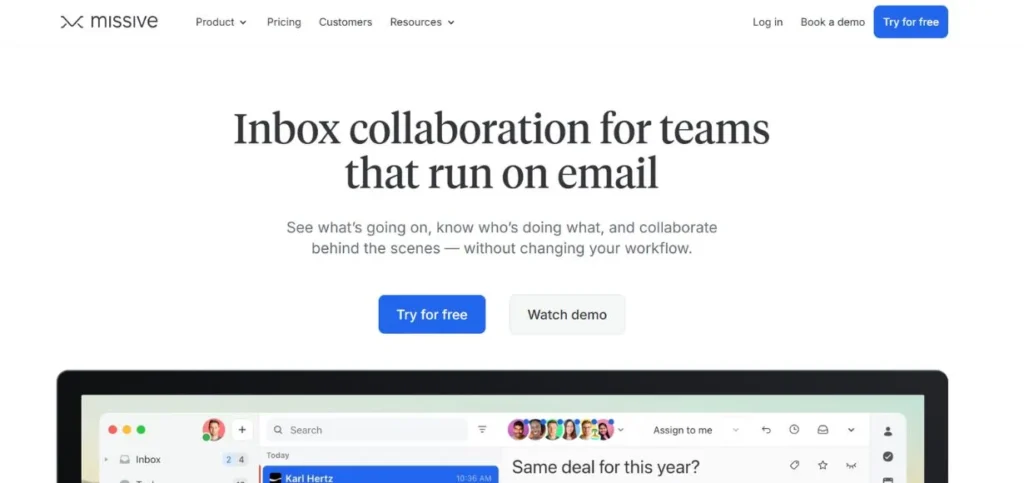Click the Today heading in message list
This screenshot has height=483, width=1024.
pos(278,455)
